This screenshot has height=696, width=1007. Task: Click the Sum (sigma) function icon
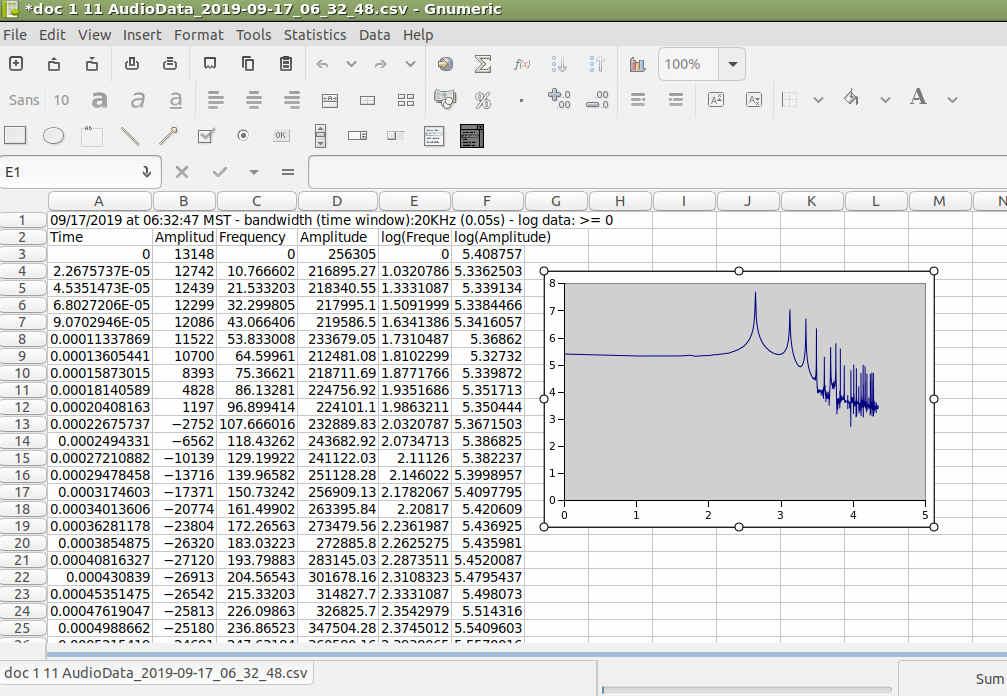point(483,64)
